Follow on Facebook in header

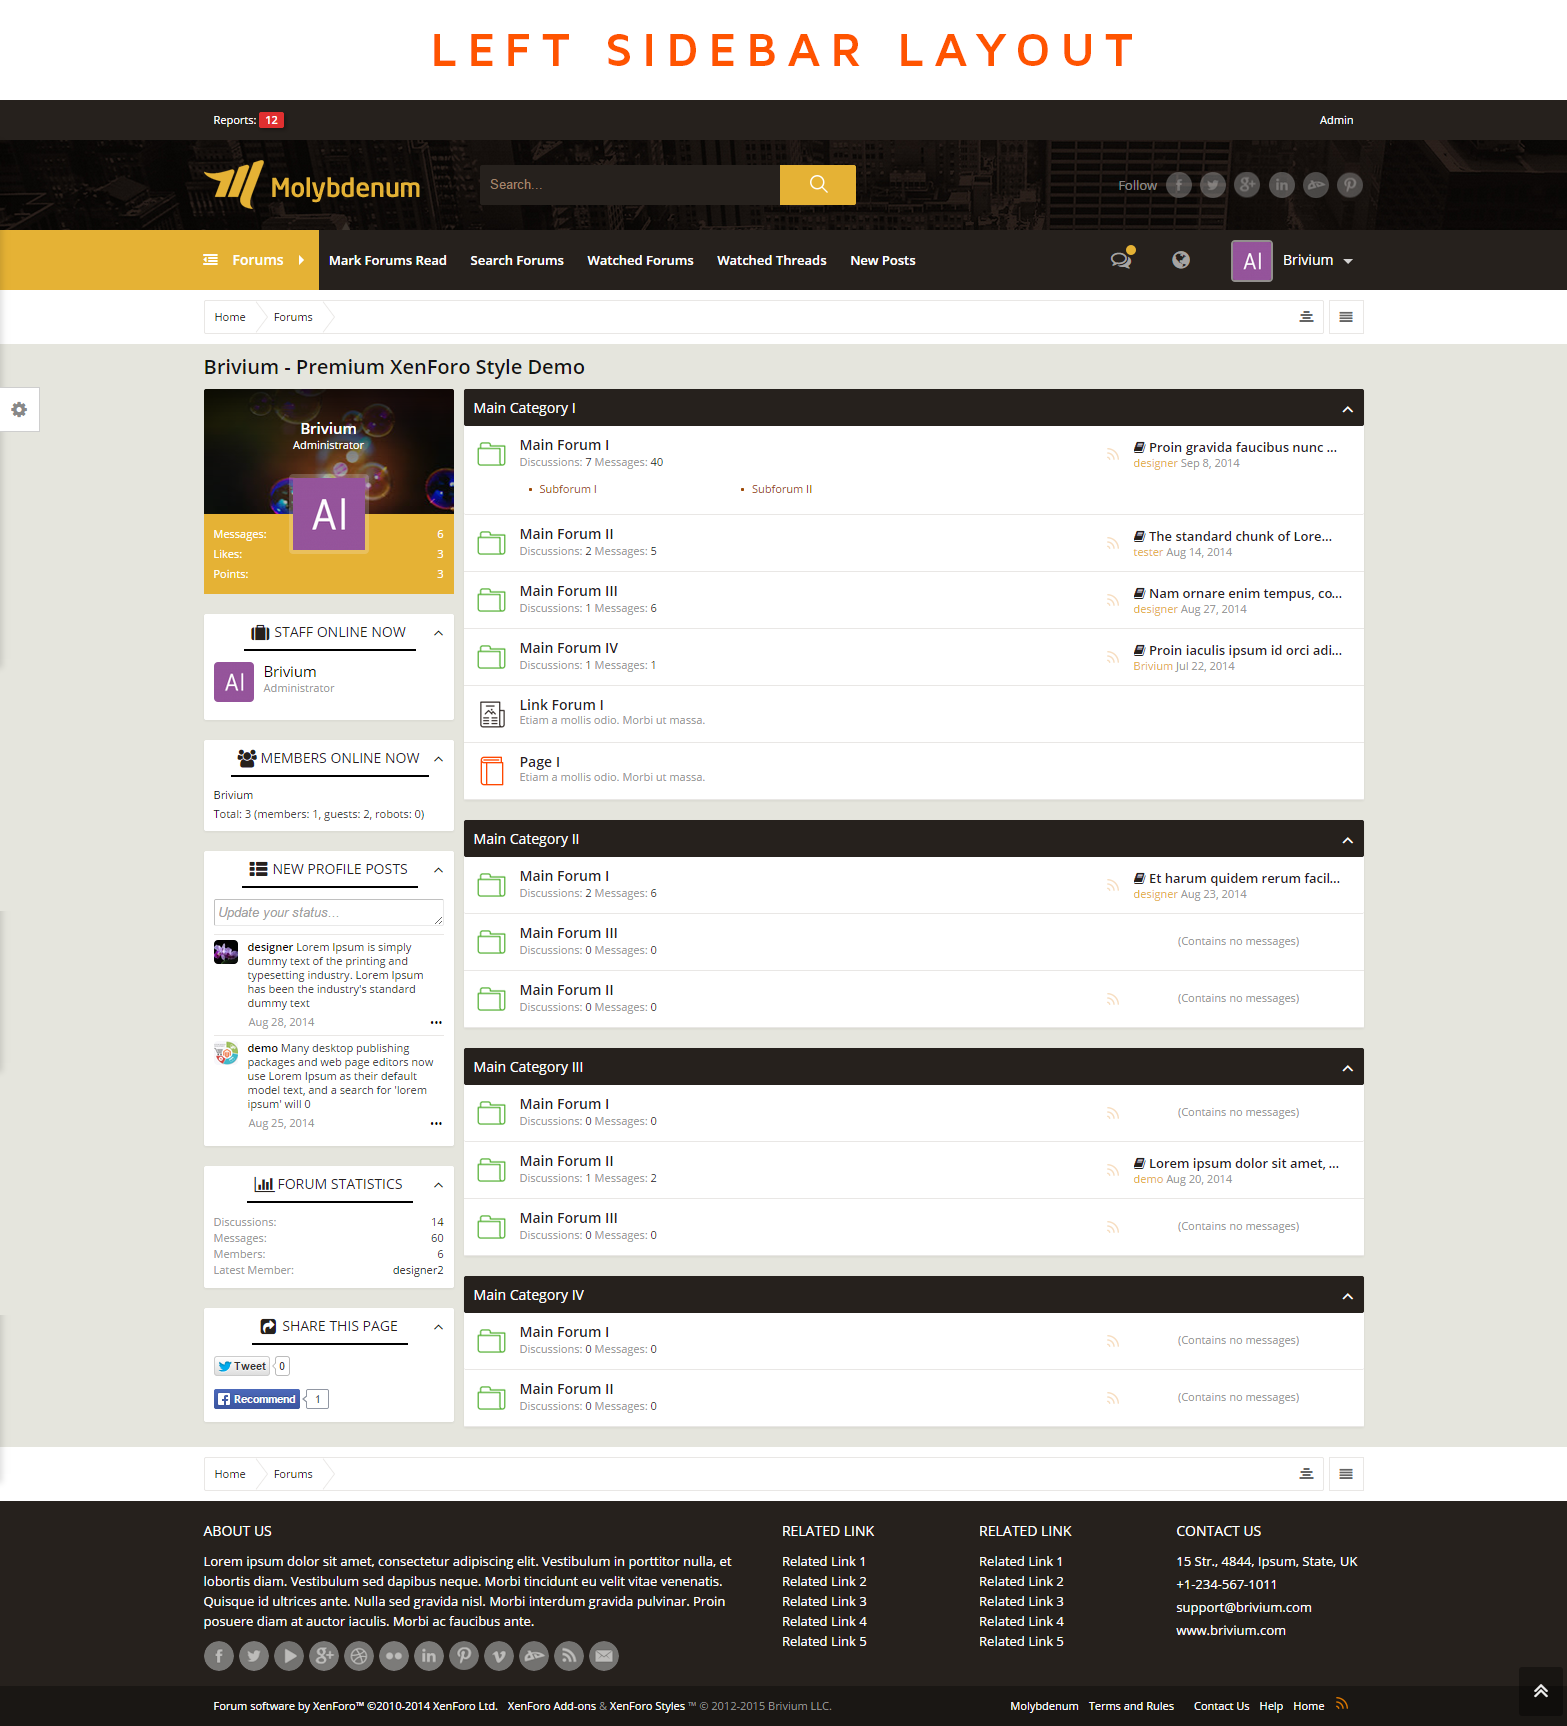click(1179, 185)
